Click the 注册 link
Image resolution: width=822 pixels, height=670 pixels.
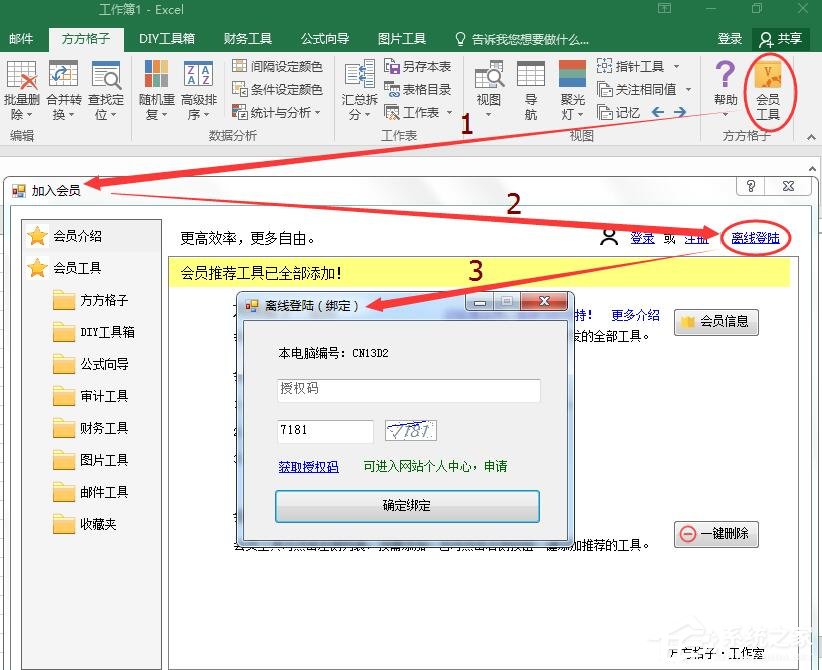pos(696,239)
